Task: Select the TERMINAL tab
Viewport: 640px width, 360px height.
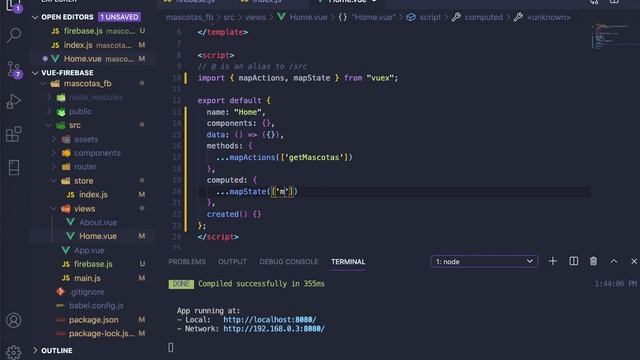Action: (348, 262)
